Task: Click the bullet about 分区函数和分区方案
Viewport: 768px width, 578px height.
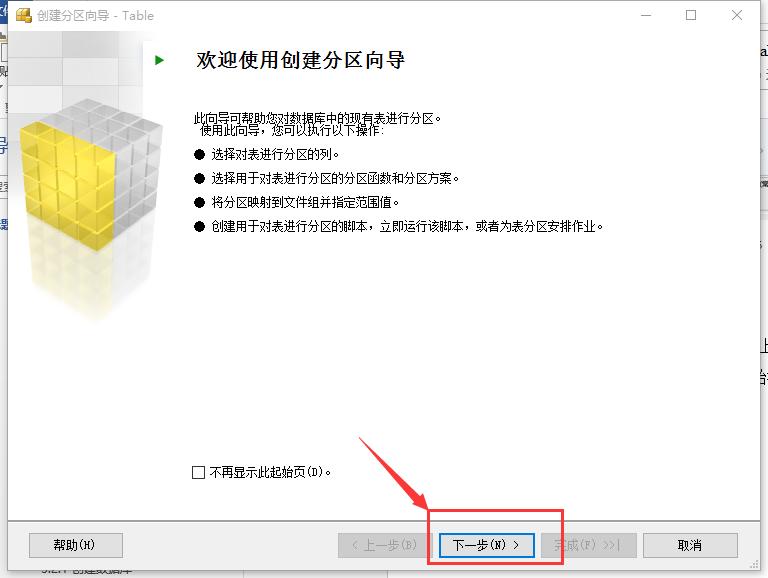Action: click(327, 178)
